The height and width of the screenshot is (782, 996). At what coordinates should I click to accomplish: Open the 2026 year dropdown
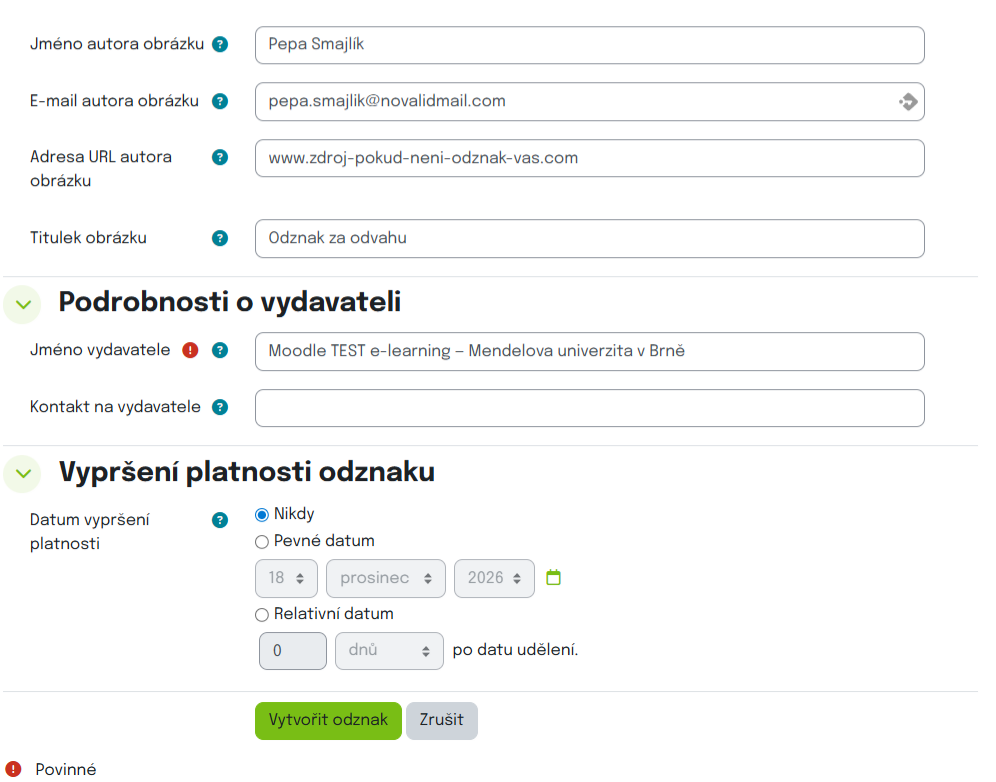tap(494, 578)
